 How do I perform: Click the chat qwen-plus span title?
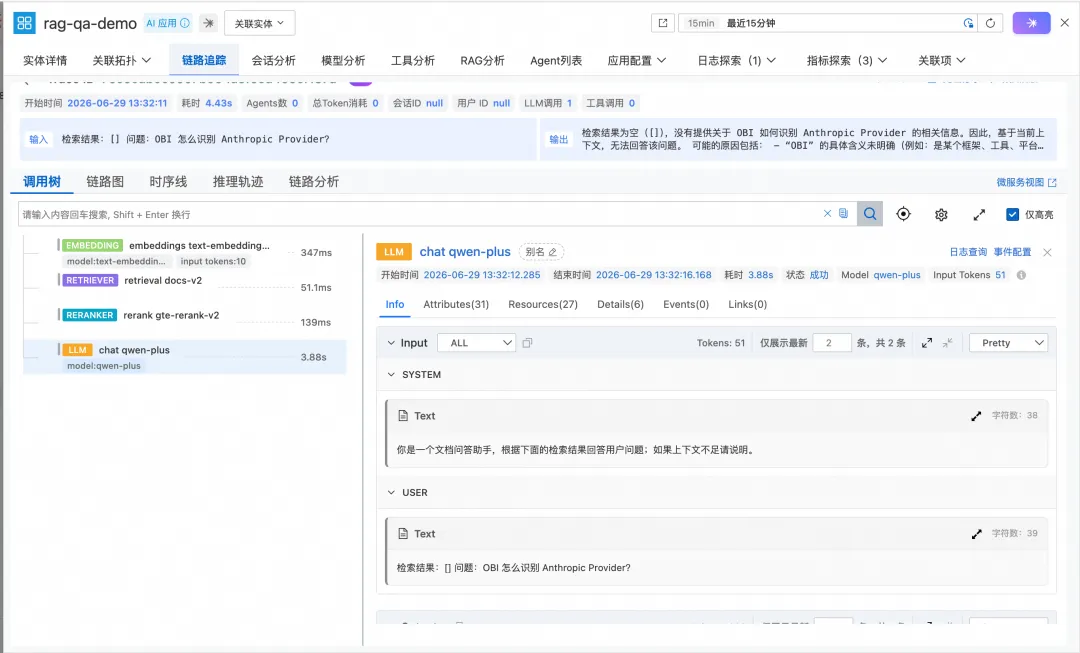pos(465,252)
